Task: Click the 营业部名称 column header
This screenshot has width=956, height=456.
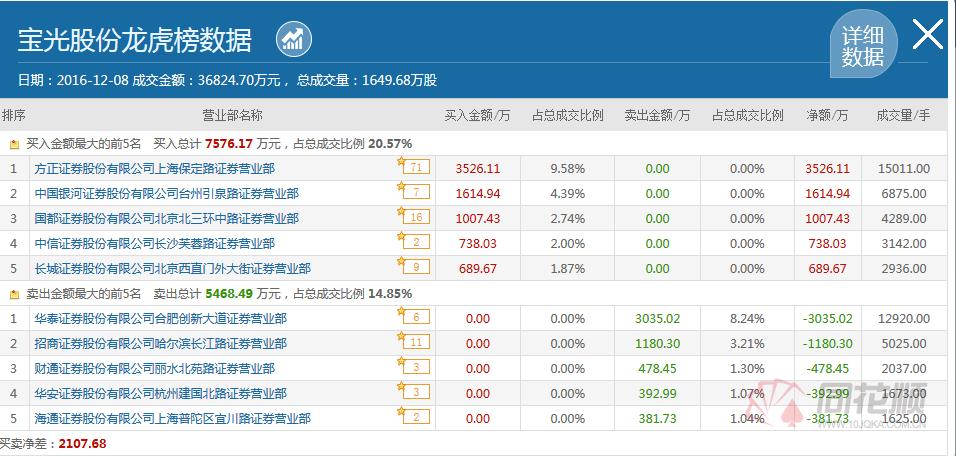Action: point(232,115)
